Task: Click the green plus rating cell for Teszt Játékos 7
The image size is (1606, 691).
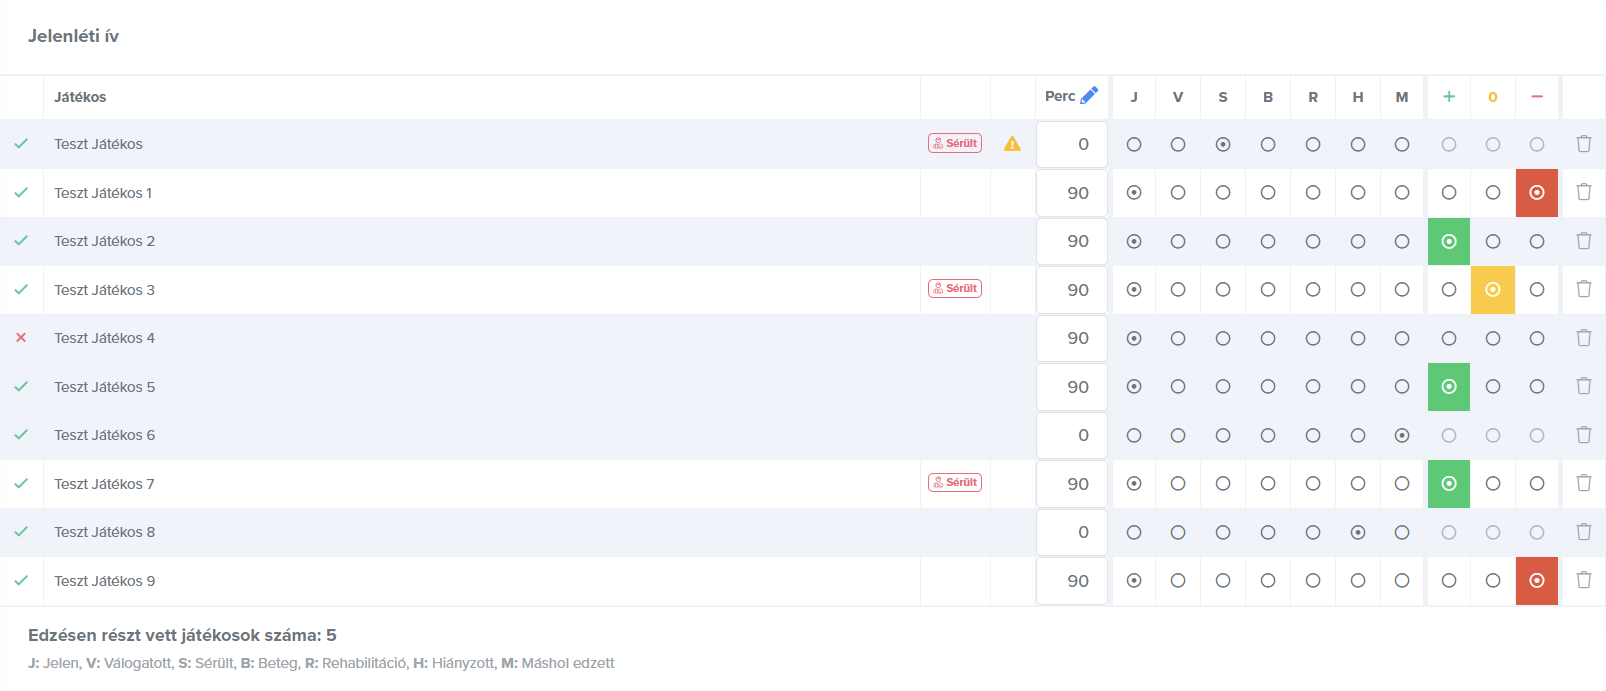Action: coord(1449,483)
